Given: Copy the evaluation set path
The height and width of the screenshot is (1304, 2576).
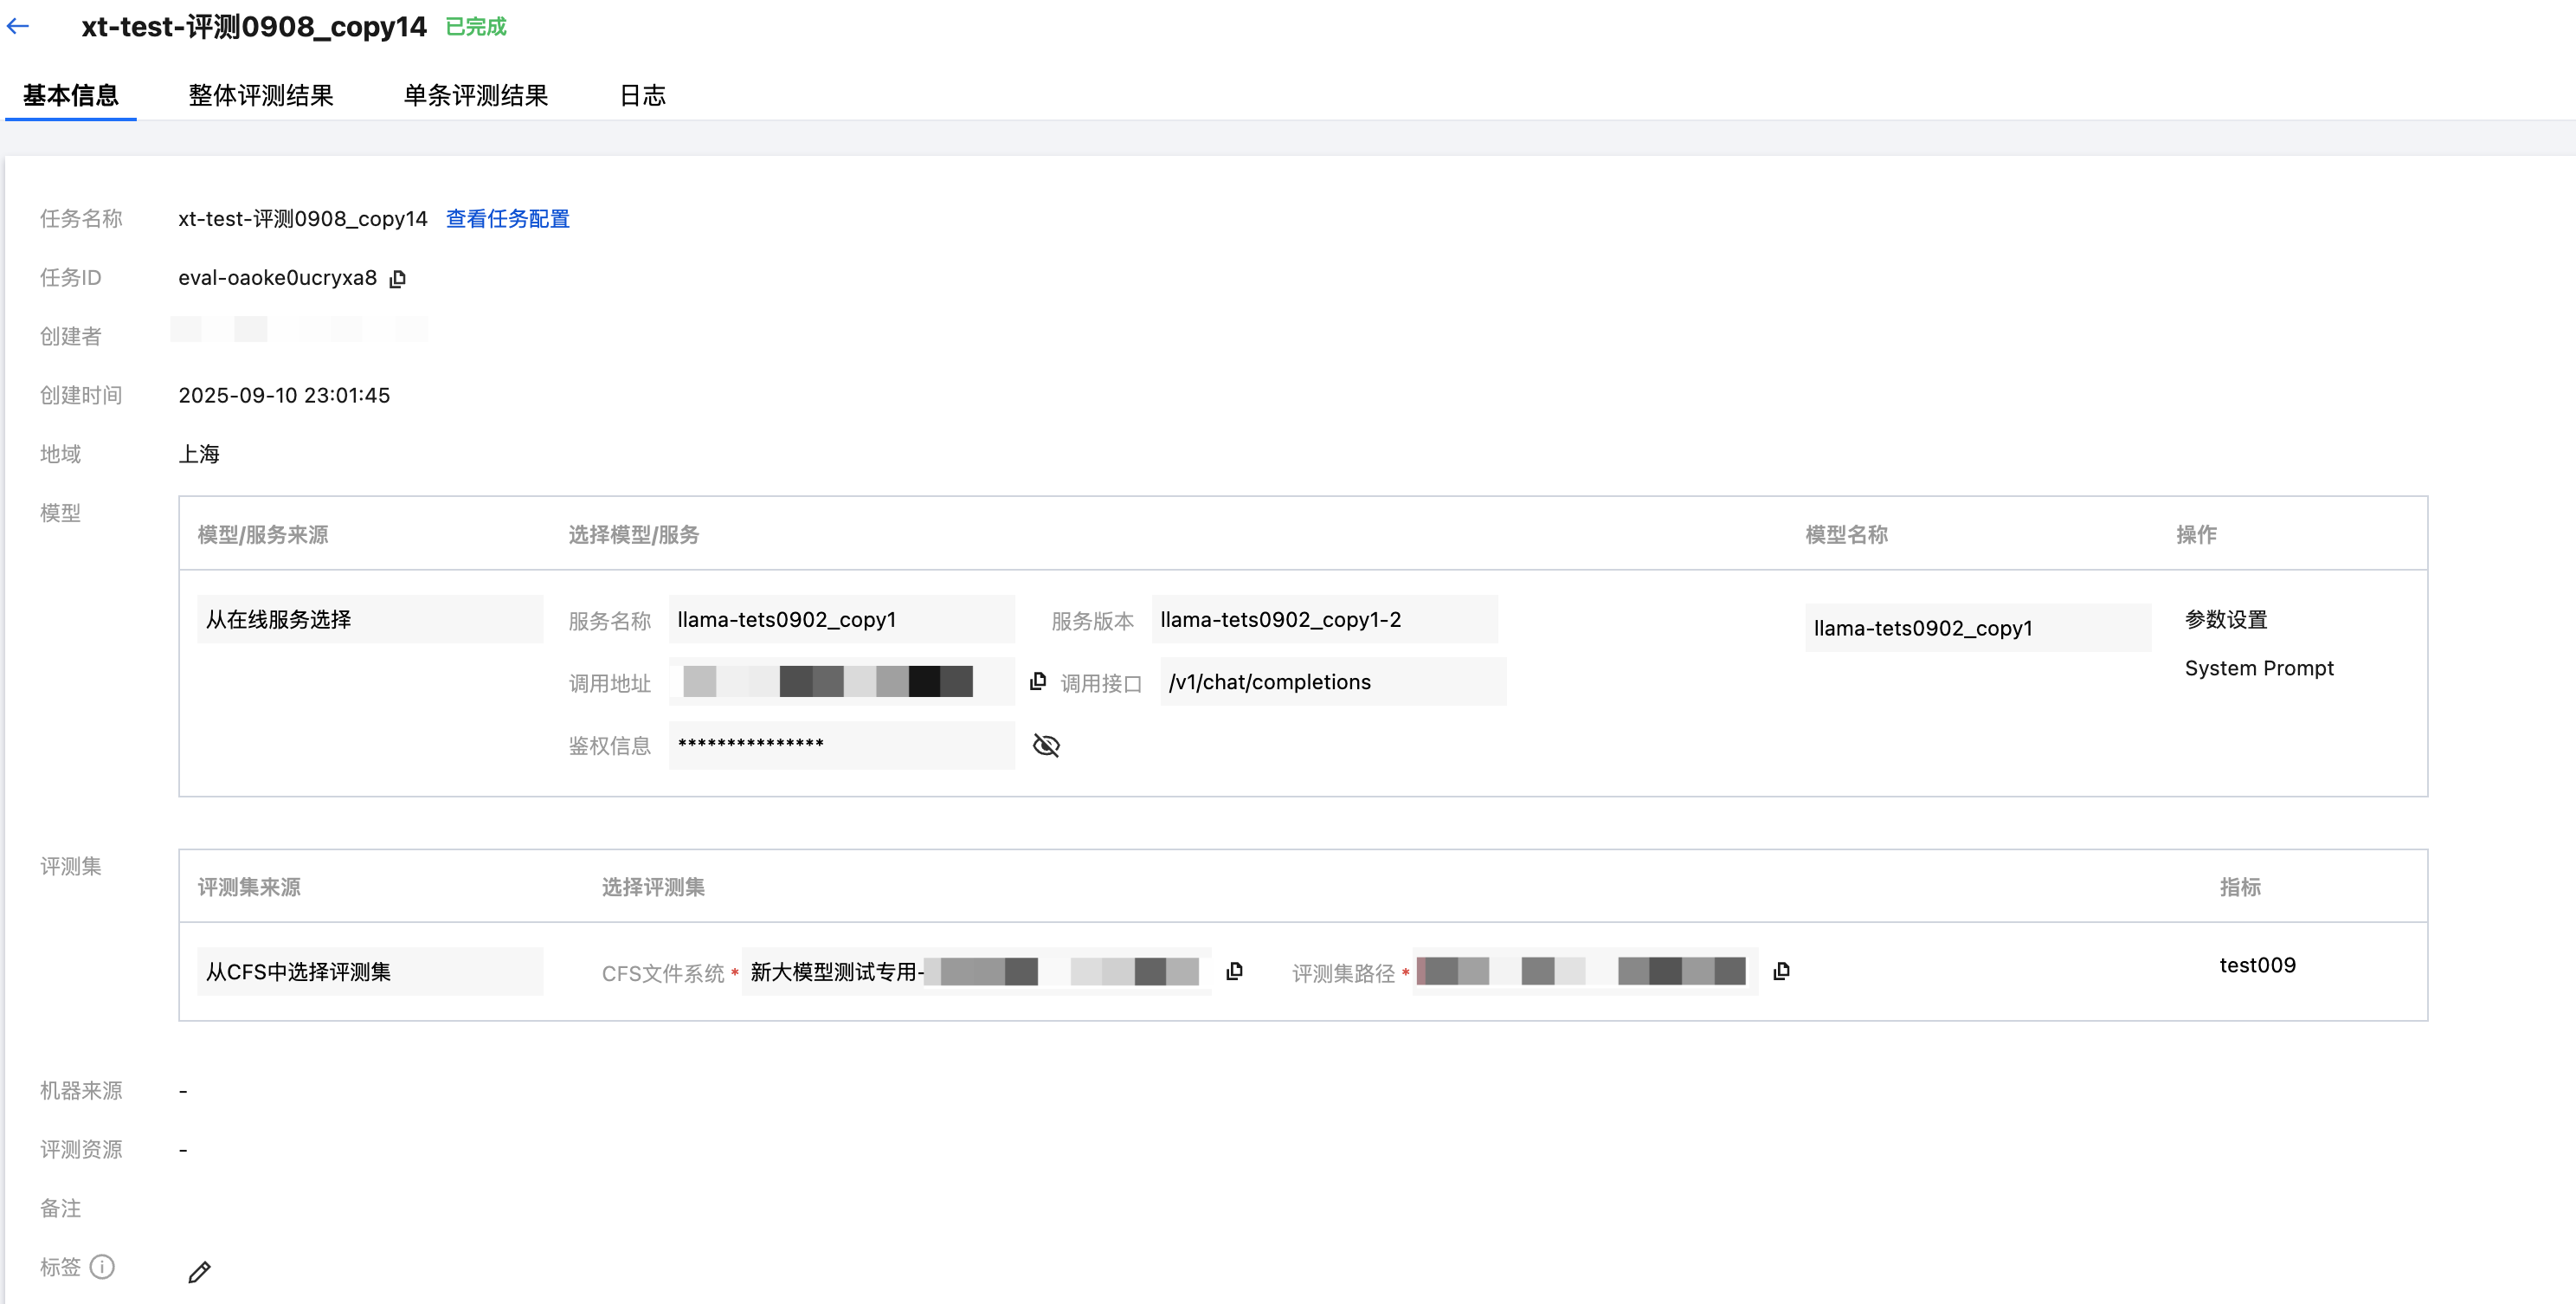Looking at the screenshot, I should [1781, 971].
